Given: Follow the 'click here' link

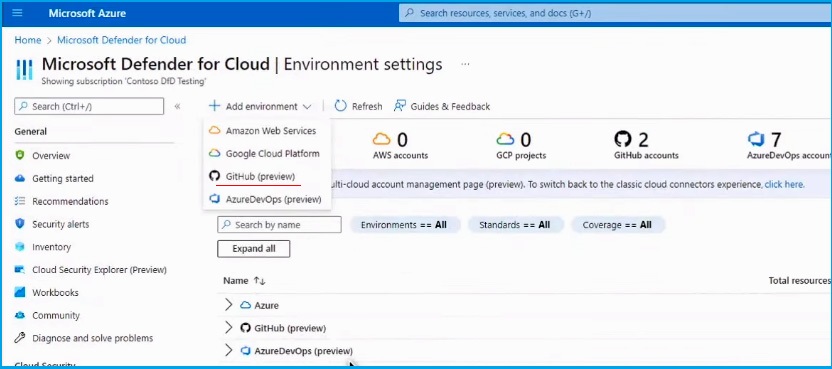Looking at the screenshot, I should click(x=784, y=185).
